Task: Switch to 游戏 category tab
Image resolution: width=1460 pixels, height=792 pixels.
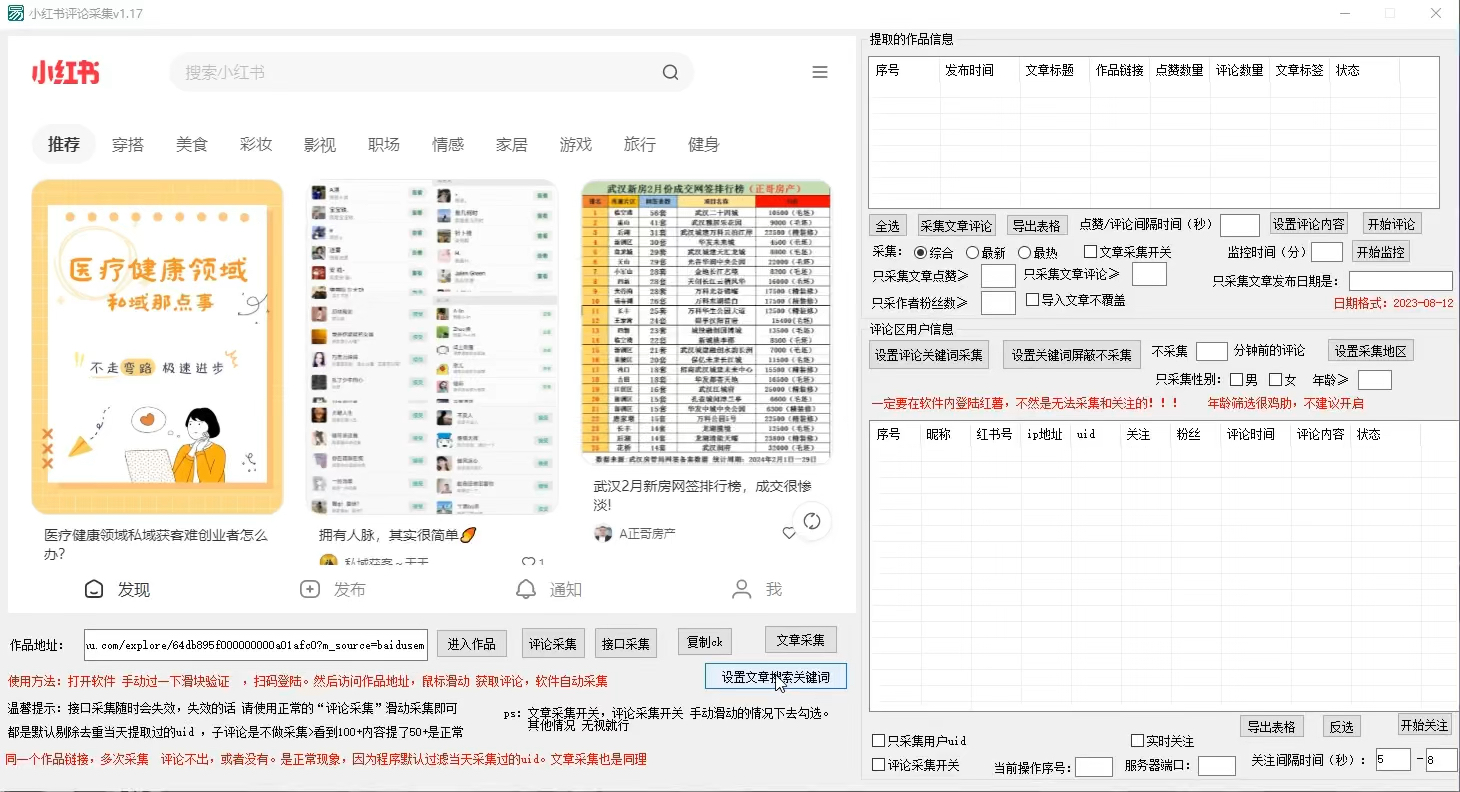Action: [576, 144]
